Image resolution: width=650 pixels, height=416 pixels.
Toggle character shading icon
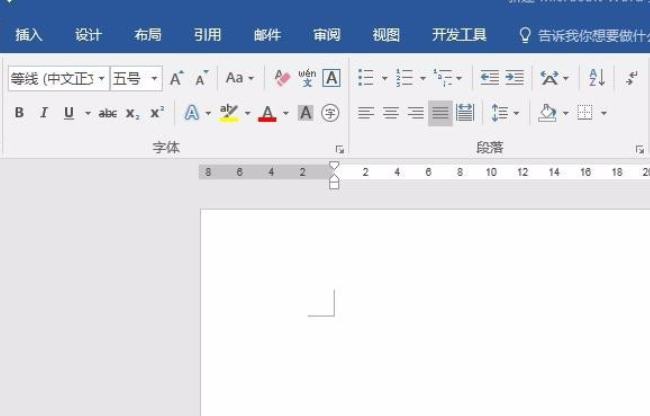pyautogui.click(x=306, y=113)
